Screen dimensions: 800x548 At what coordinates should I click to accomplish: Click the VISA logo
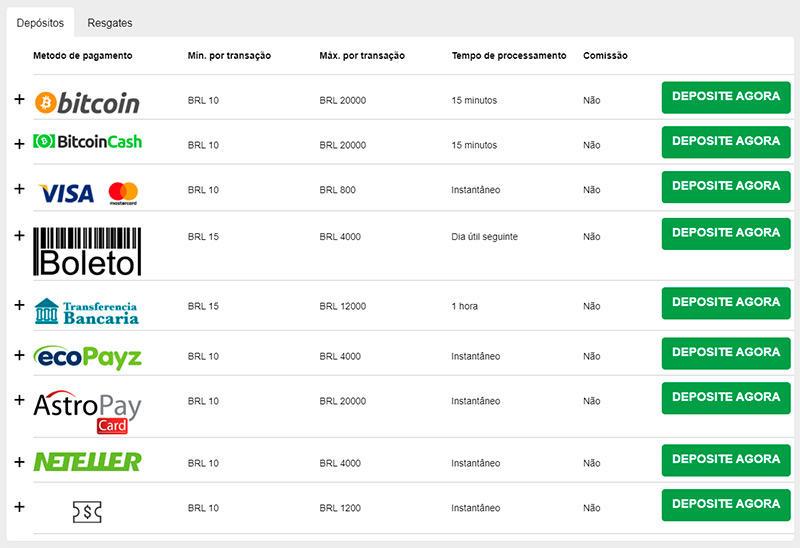[x=67, y=193]
